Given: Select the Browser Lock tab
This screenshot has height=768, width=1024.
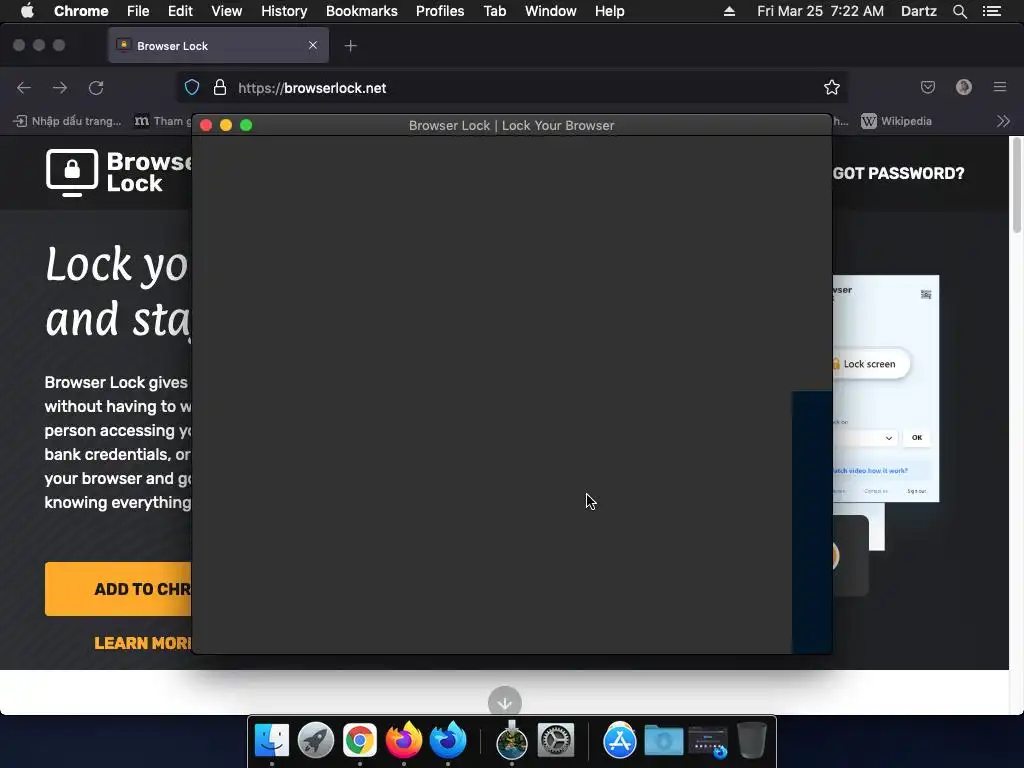Looking at the screenshot, I should click(x=218, y=46).
